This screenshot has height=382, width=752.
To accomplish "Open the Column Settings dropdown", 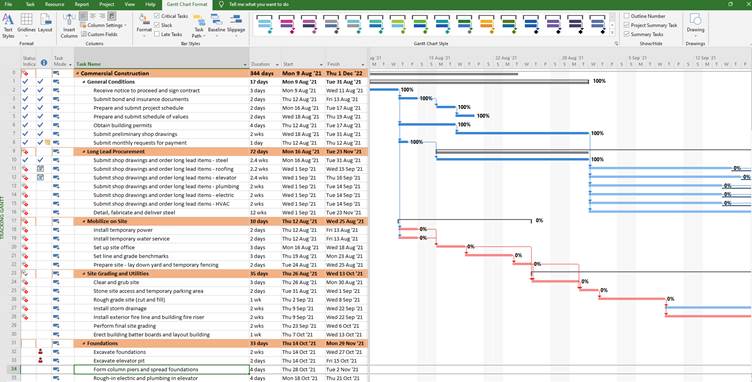I will tap(103, 25).
